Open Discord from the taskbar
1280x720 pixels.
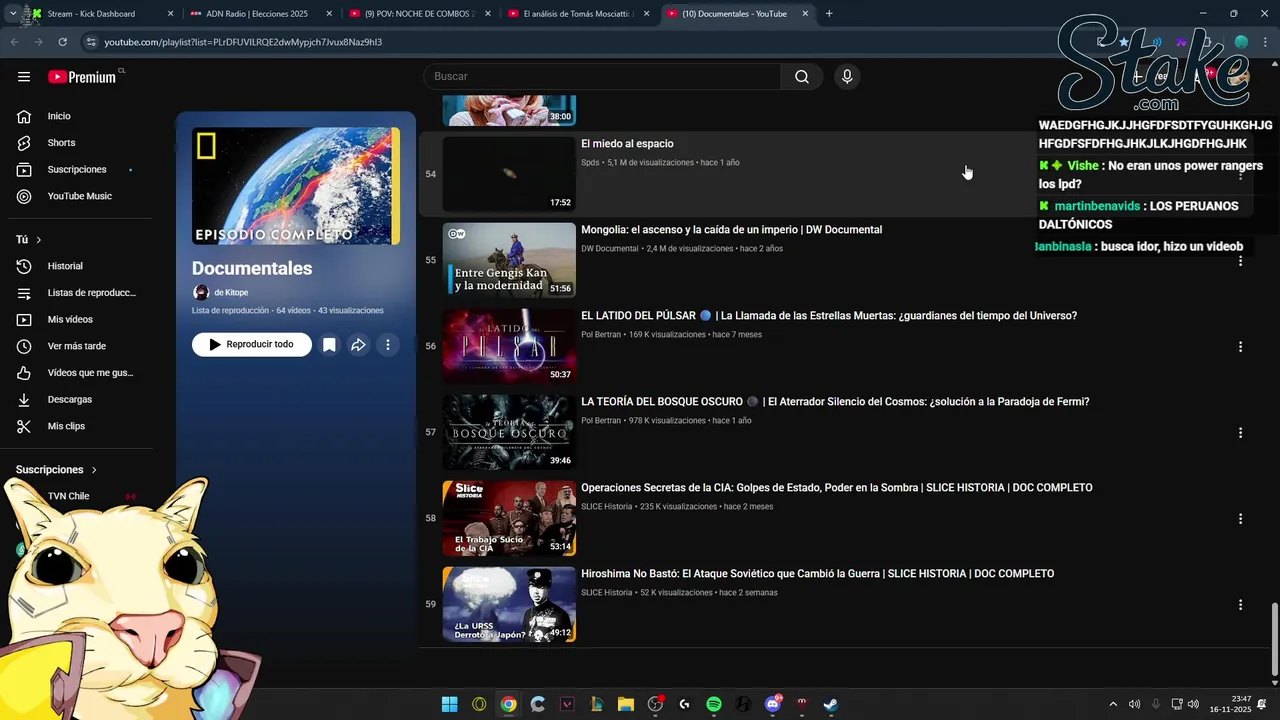pos(772,704)
